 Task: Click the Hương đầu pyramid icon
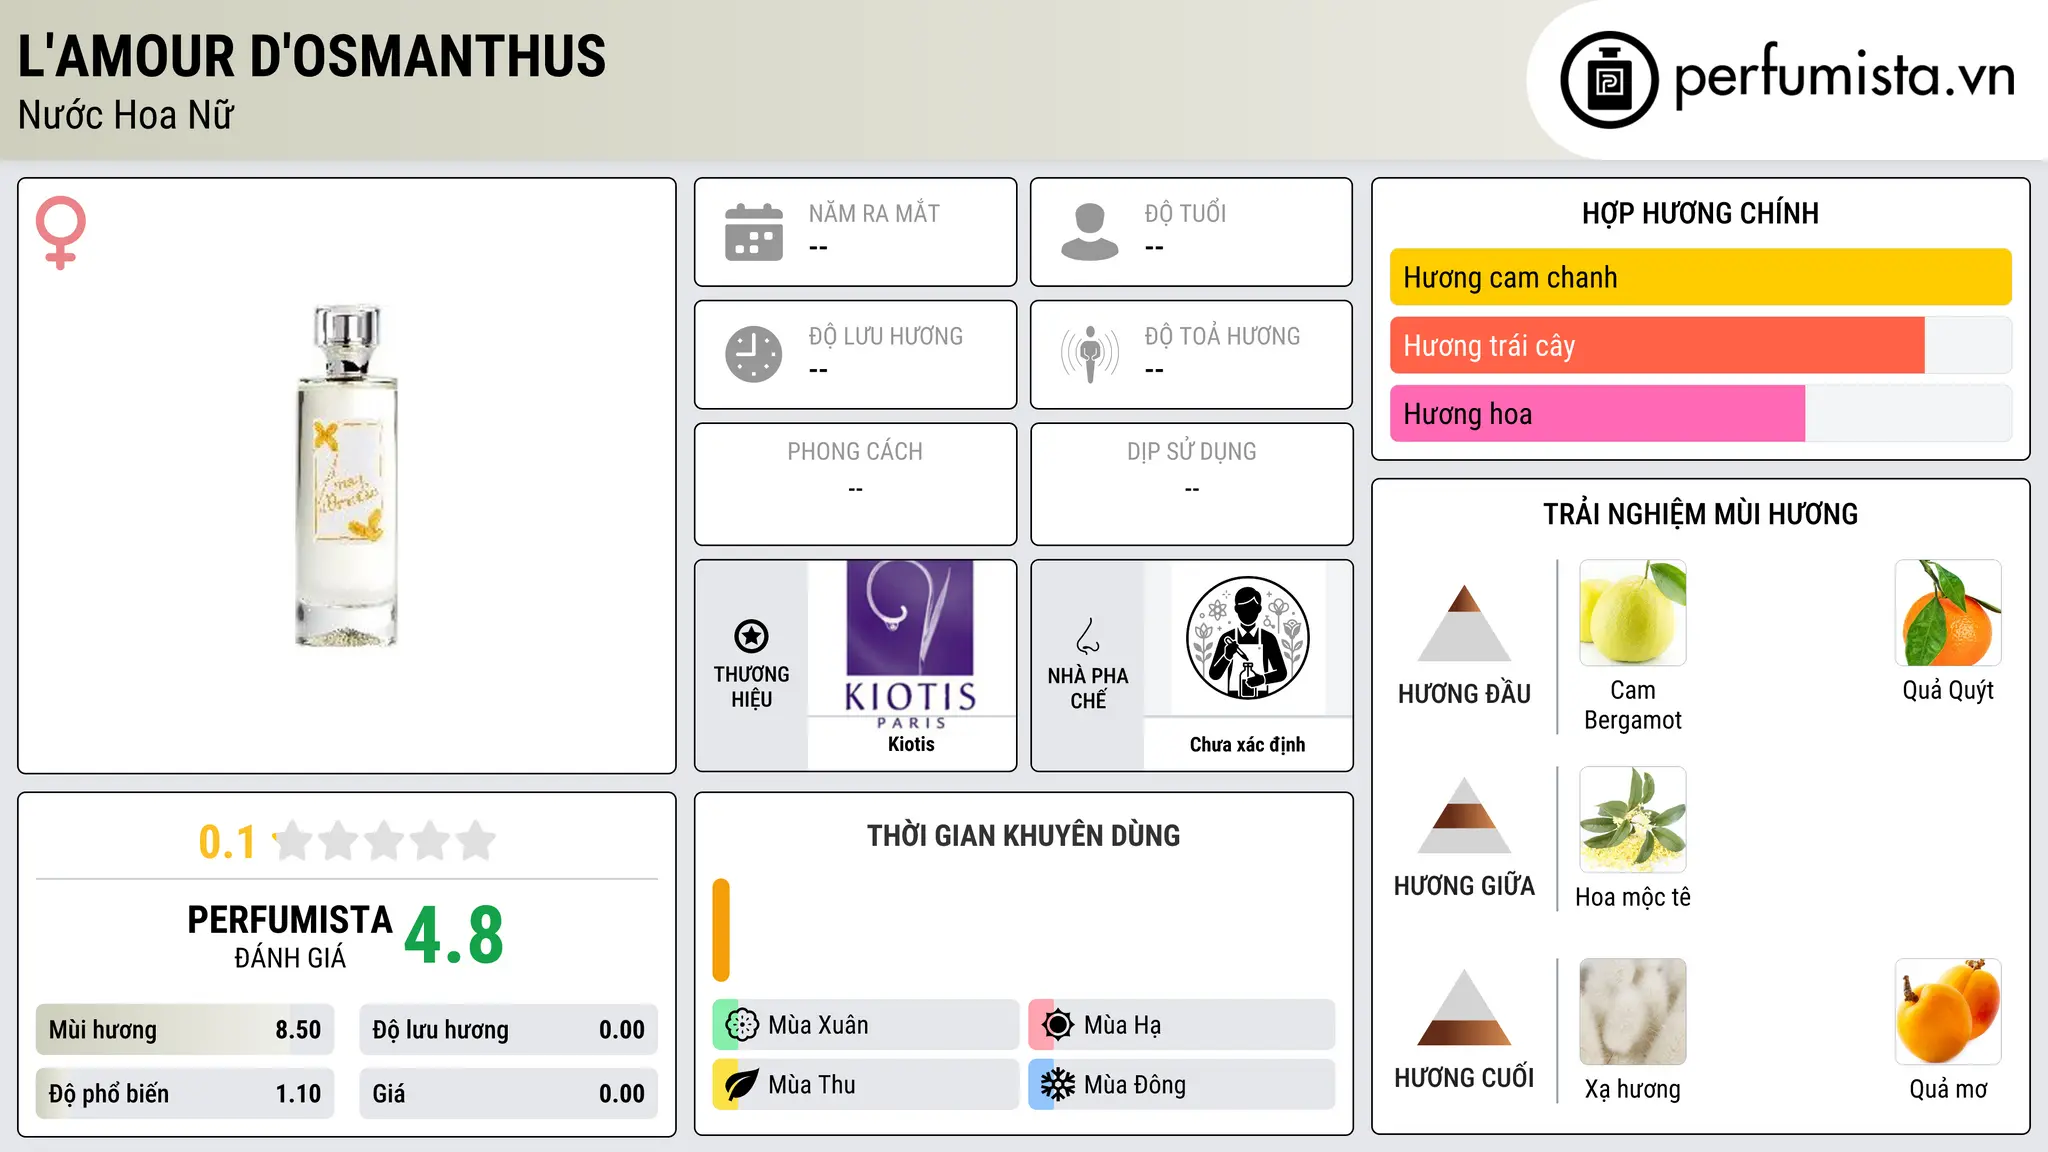[1464, 623]
